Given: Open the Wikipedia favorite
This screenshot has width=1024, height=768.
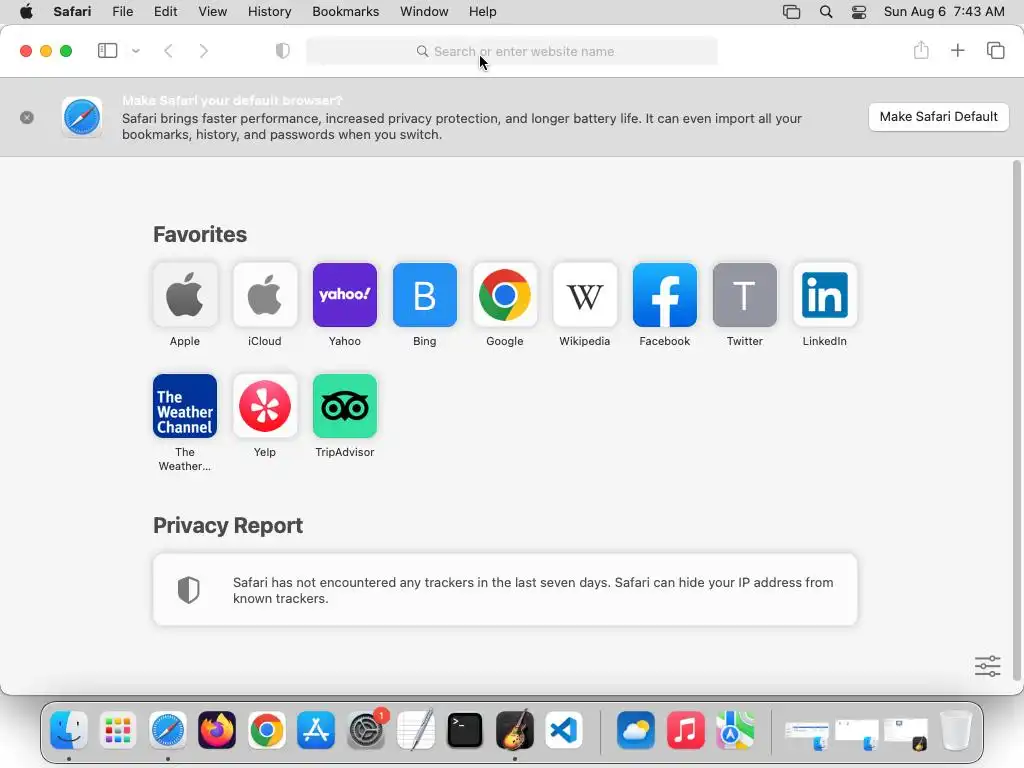Looking at the screenshot, I should coord(584,295).
